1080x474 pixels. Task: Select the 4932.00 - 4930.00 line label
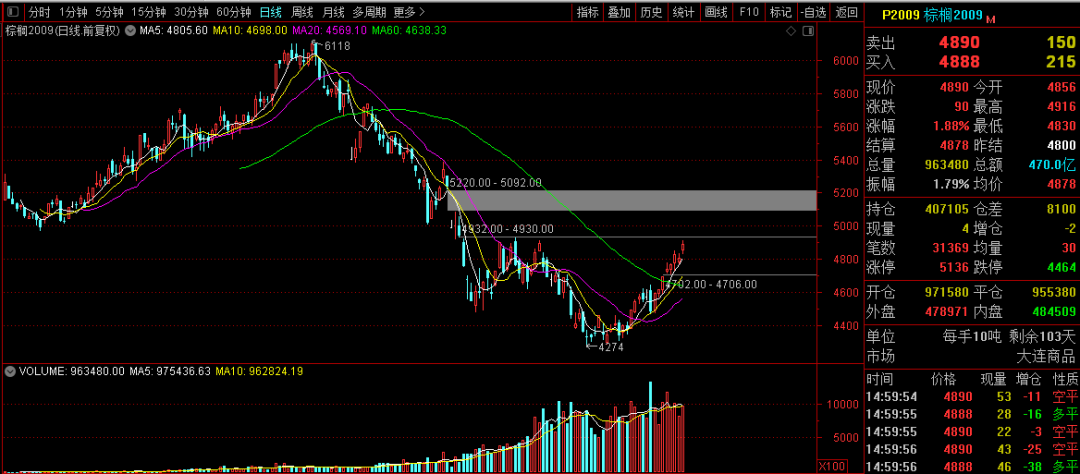(x=508, y=229)
